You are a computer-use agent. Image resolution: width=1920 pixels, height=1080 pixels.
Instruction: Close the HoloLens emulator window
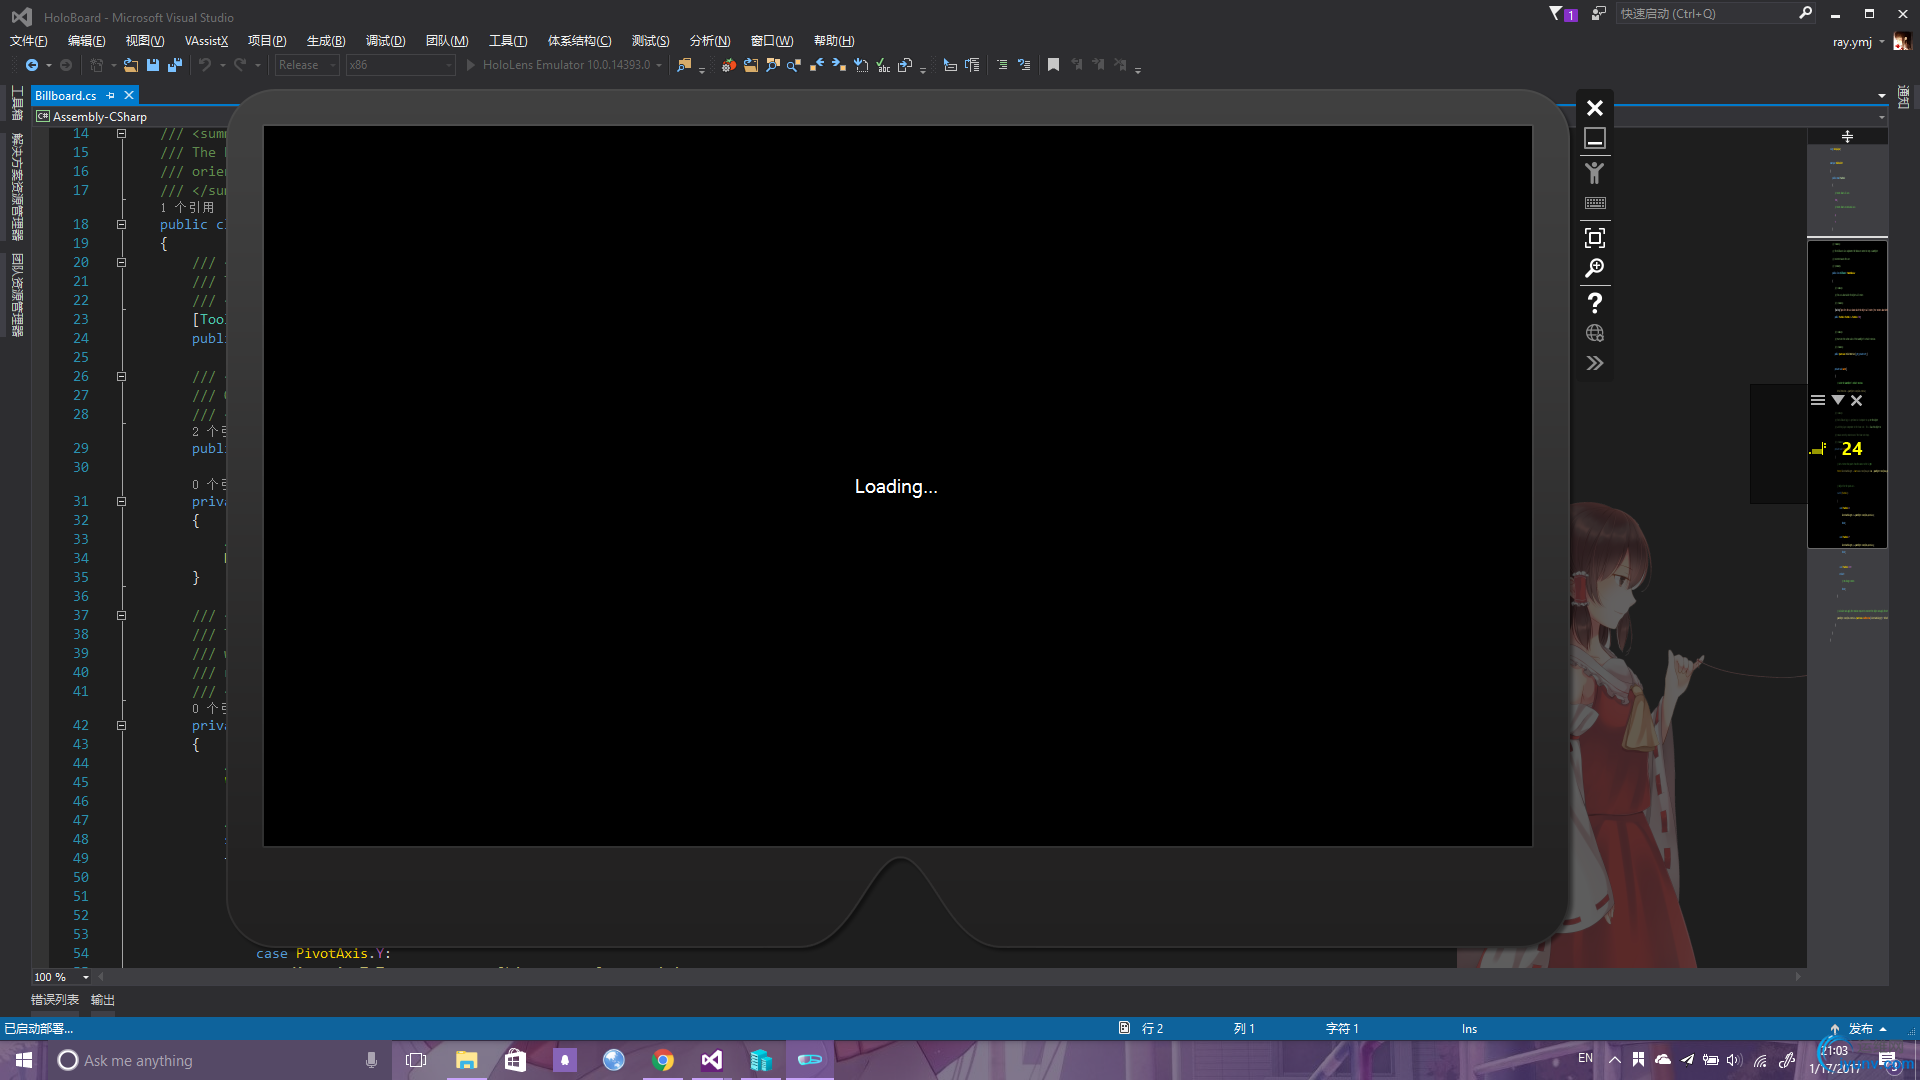(1595, 107)
